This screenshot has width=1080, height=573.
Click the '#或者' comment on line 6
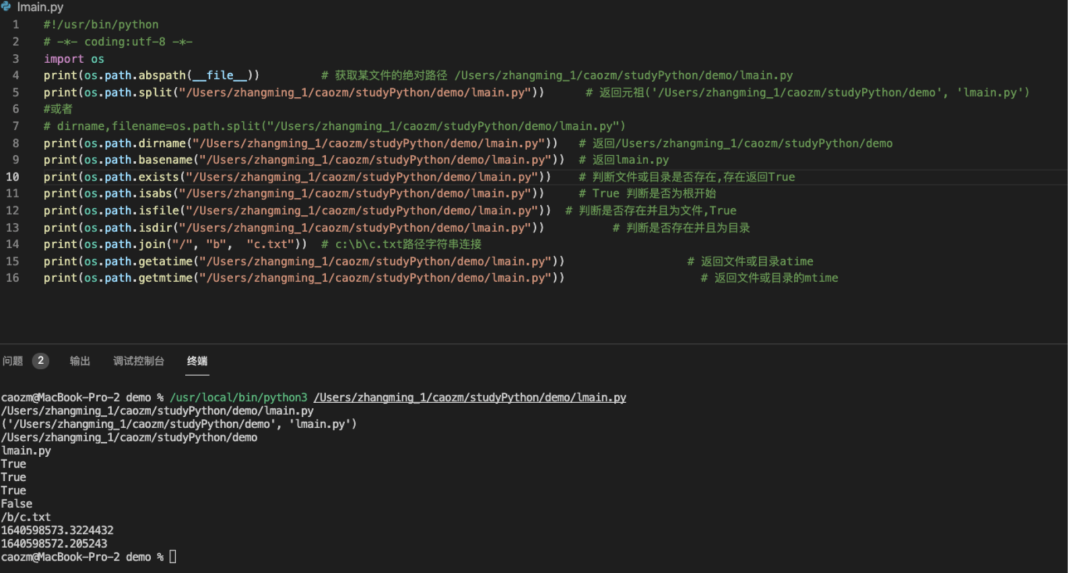(x=58, y=109)
